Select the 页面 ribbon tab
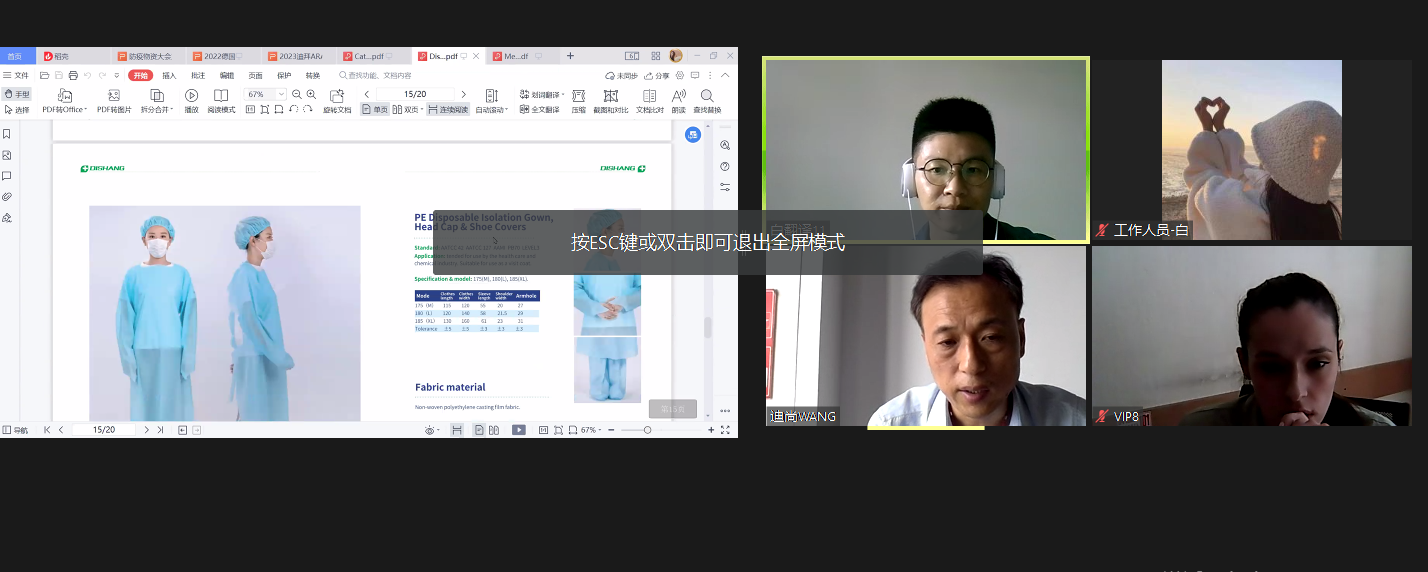1428x572 pixels. pos(256,75)
